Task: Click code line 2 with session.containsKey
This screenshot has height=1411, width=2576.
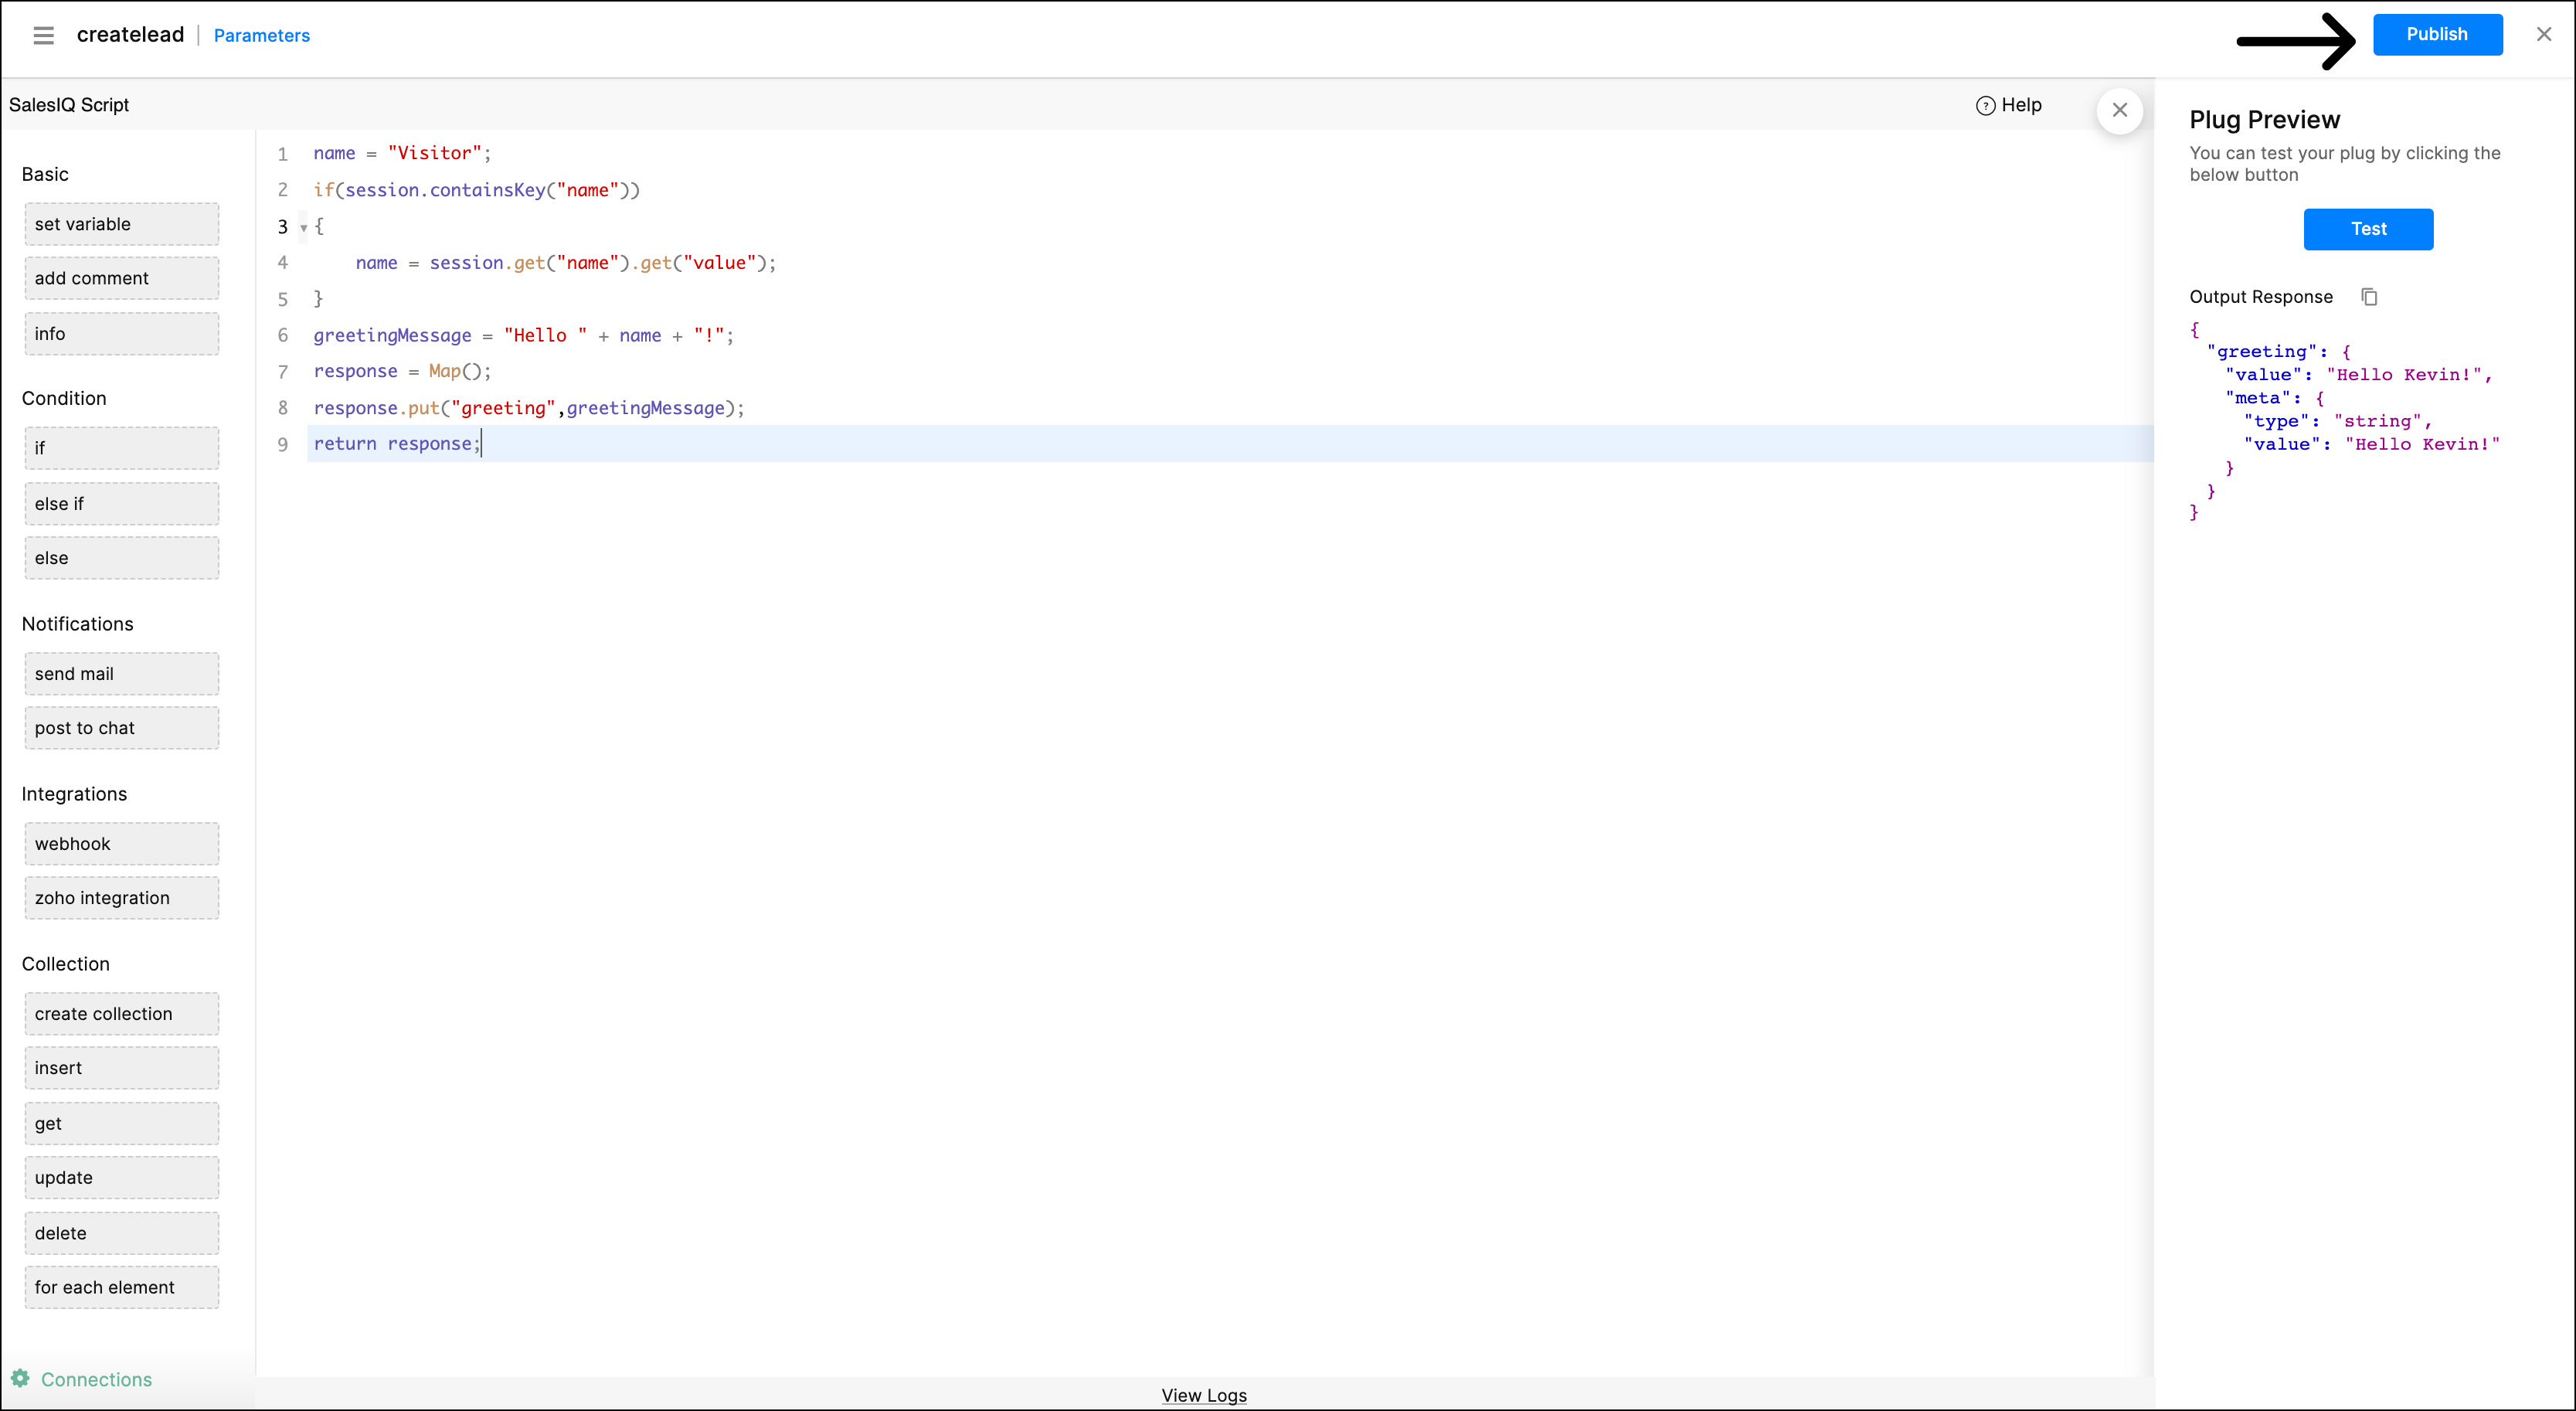Action: pos(476,190)
